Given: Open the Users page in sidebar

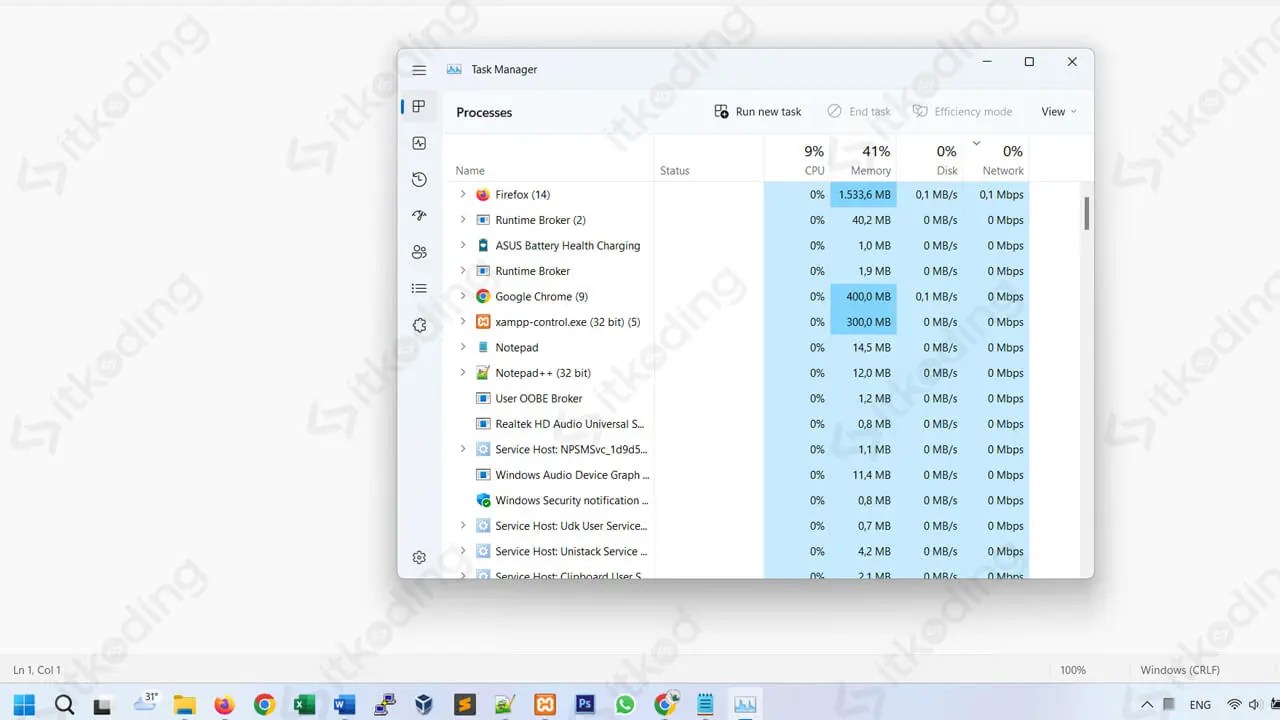Looking at the screenshot, I should [x=419, y=252].
